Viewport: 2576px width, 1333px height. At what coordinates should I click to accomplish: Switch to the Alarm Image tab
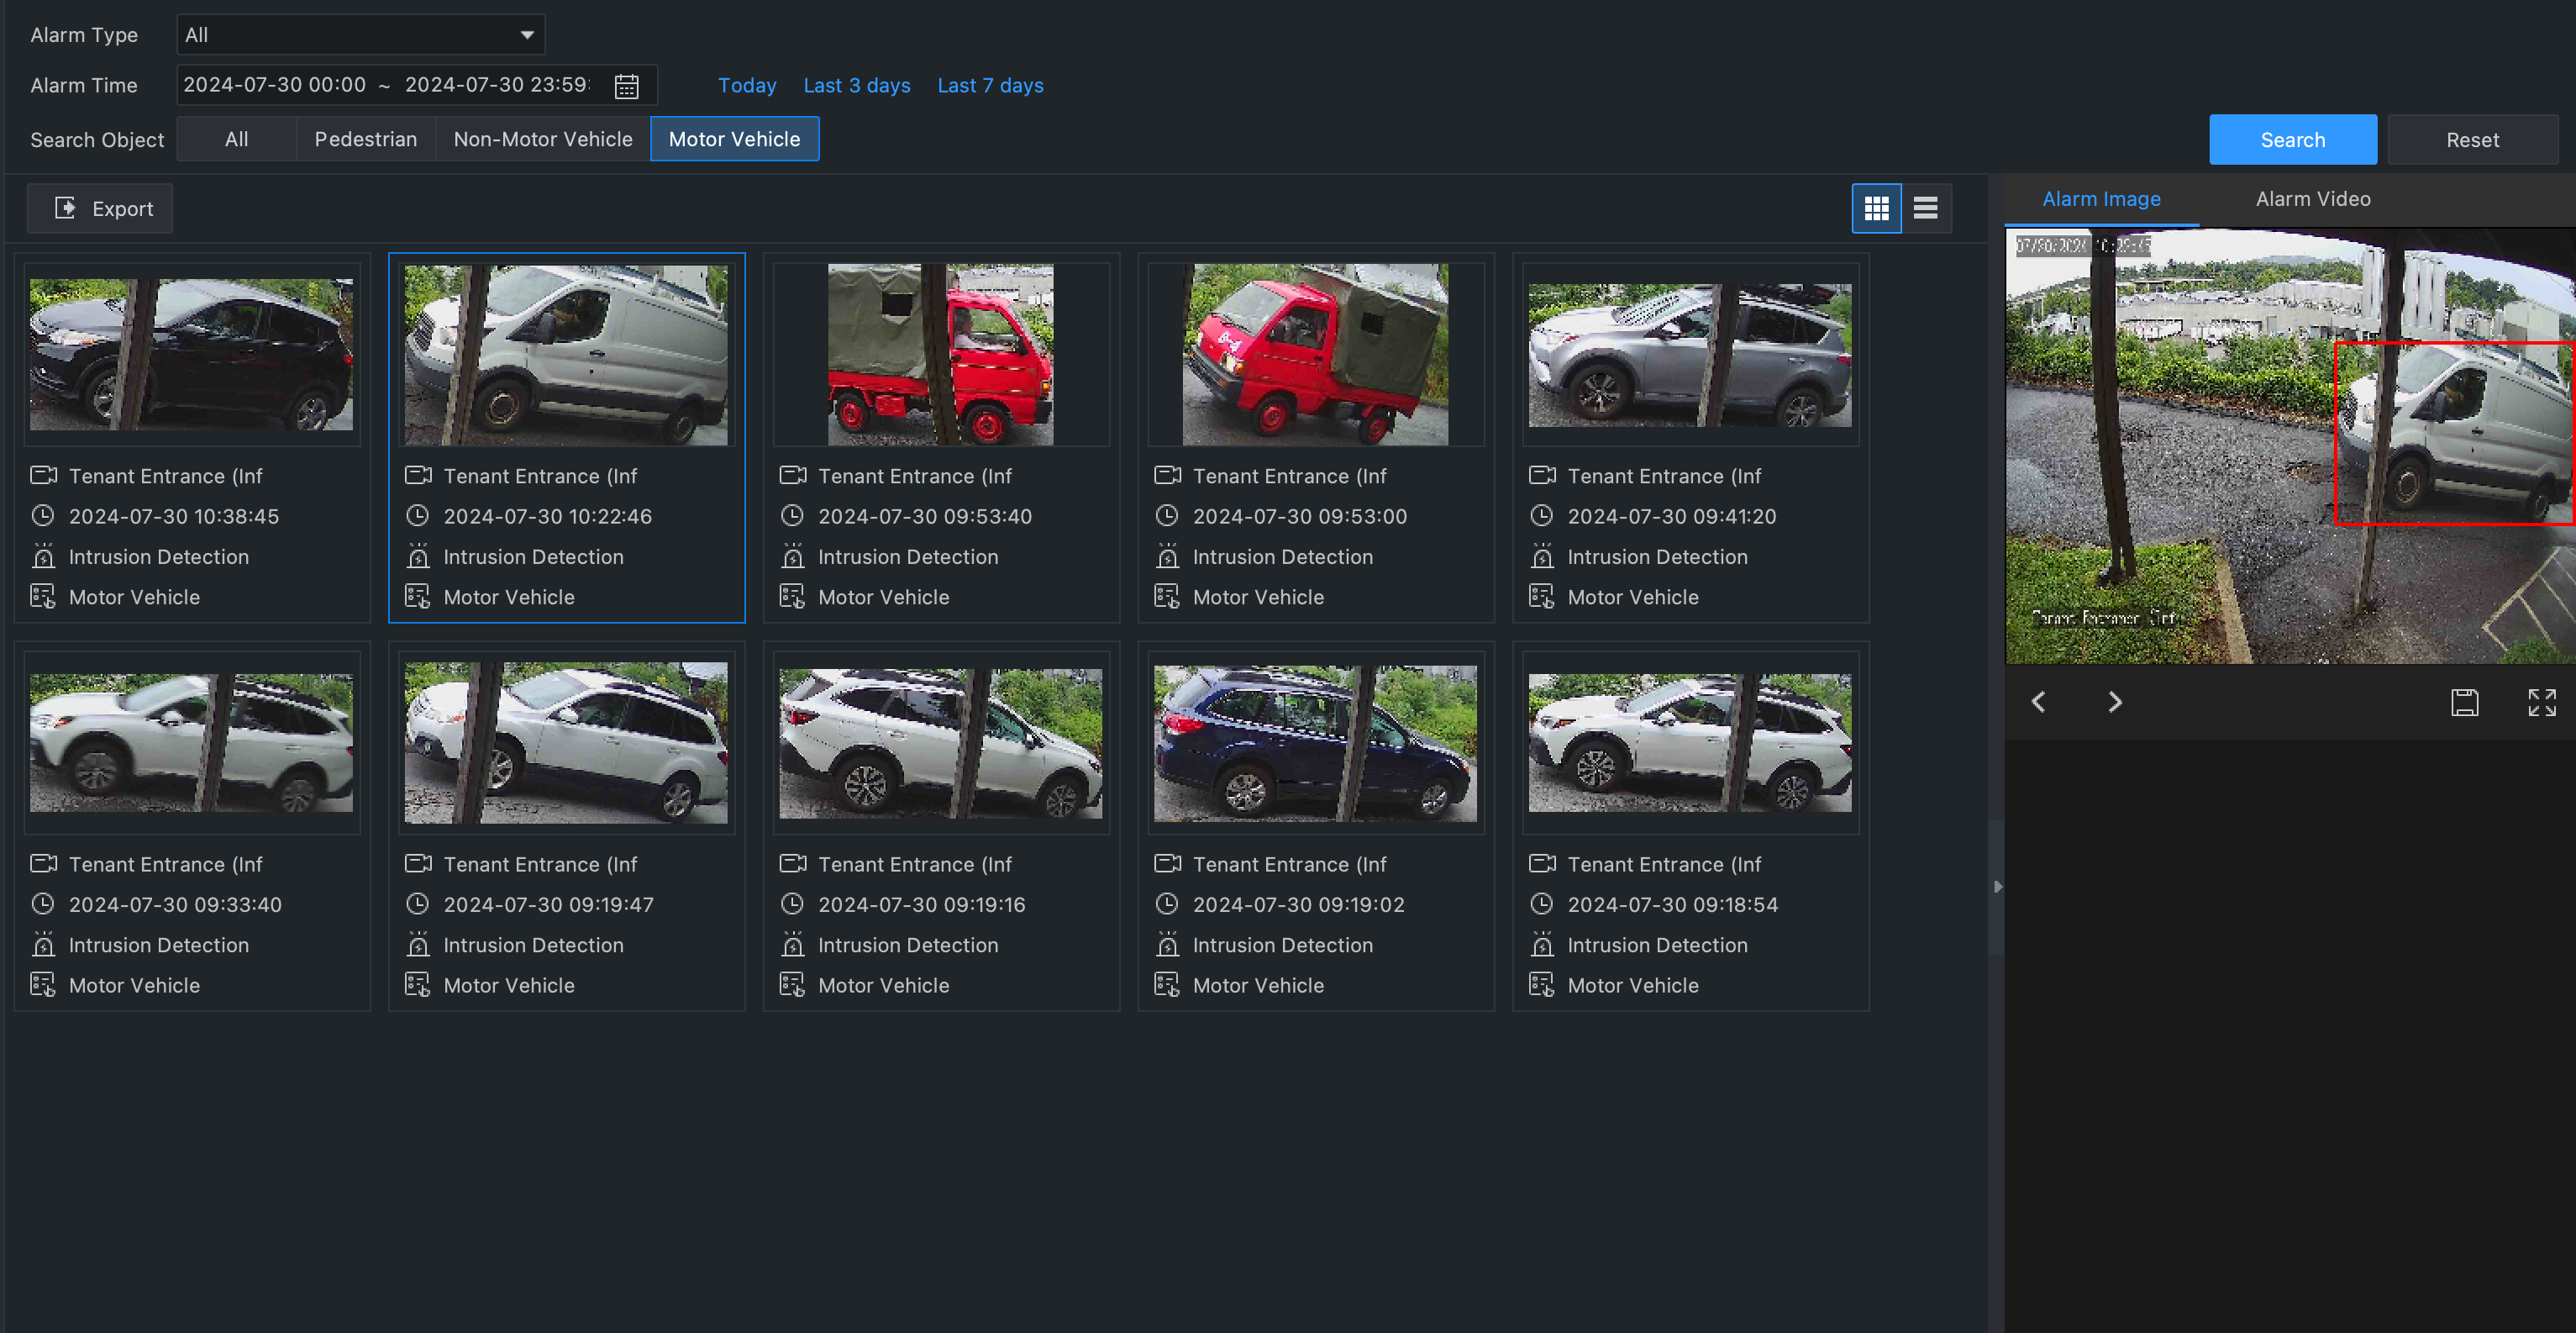(x=2100, y=199)
